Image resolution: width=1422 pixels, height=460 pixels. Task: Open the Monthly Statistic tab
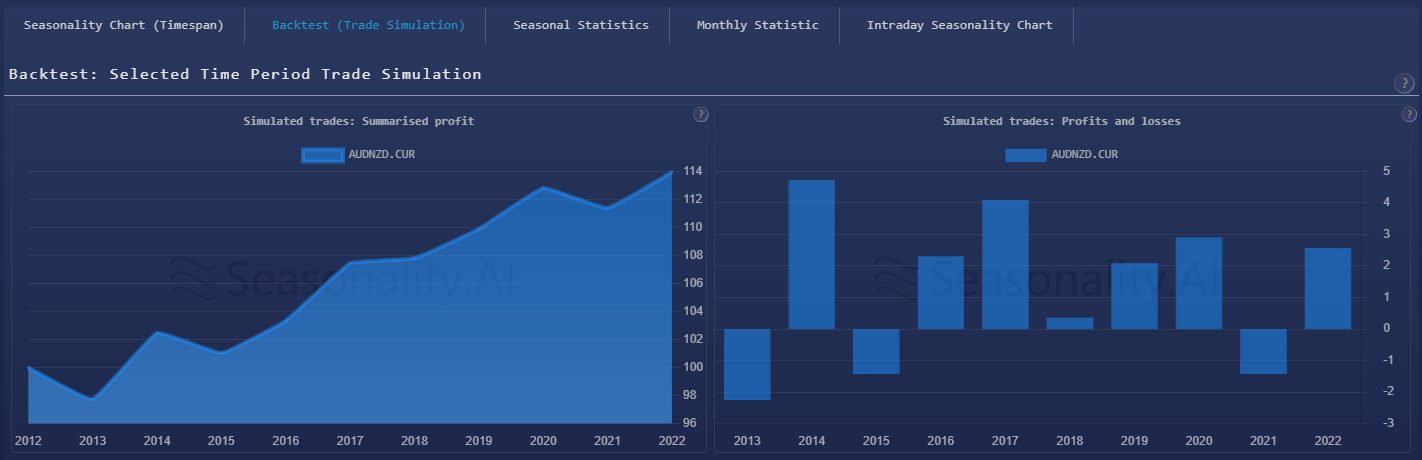pos(757,25)
